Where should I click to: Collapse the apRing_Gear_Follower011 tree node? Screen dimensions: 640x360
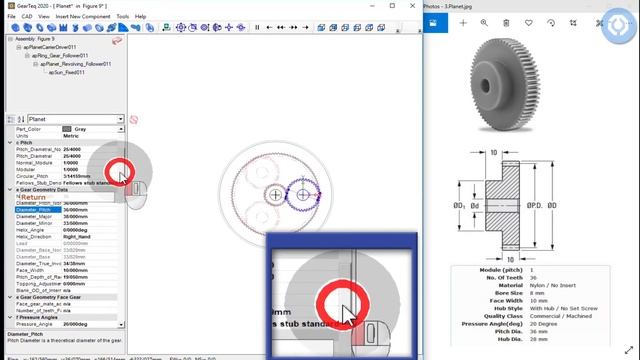click(x=27, y=56)
